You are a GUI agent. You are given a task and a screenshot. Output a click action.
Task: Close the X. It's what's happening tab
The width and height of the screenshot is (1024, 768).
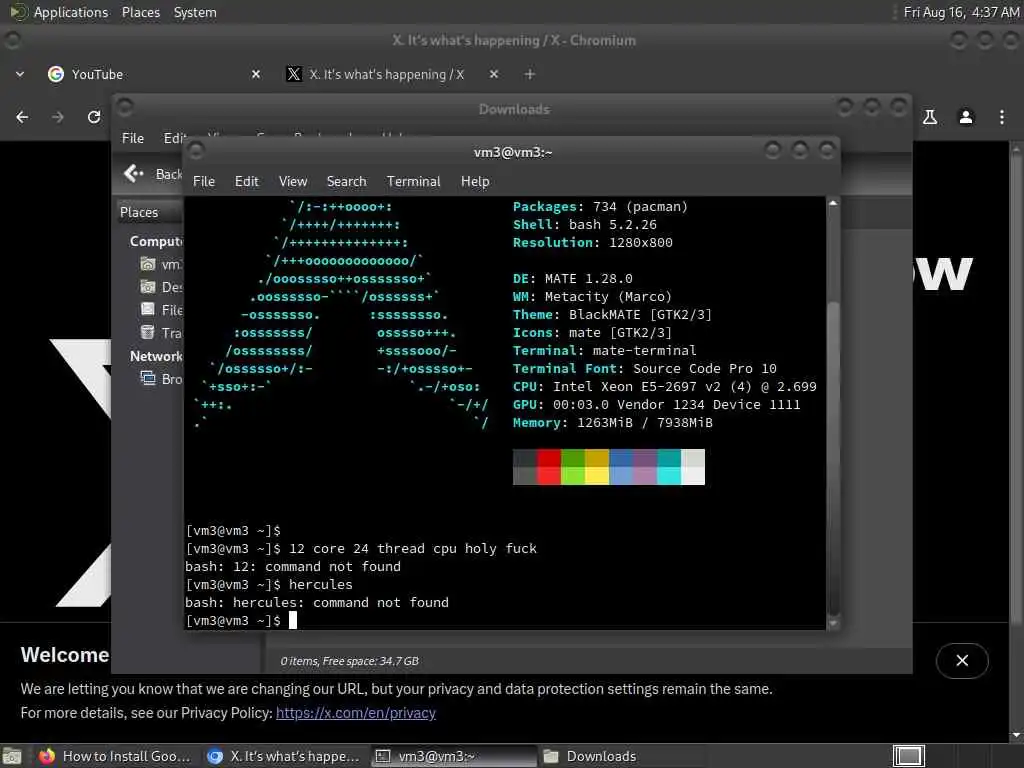pos(494,74)
